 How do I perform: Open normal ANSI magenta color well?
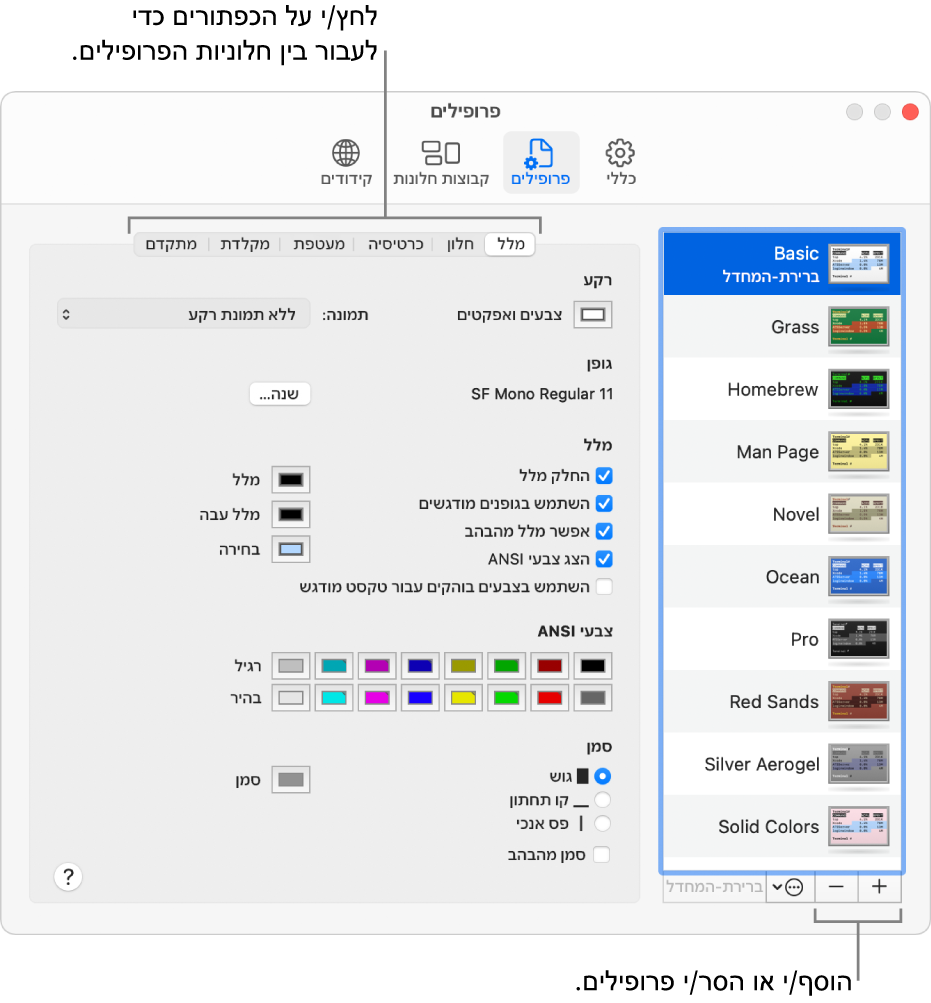[x=377, y=666]
